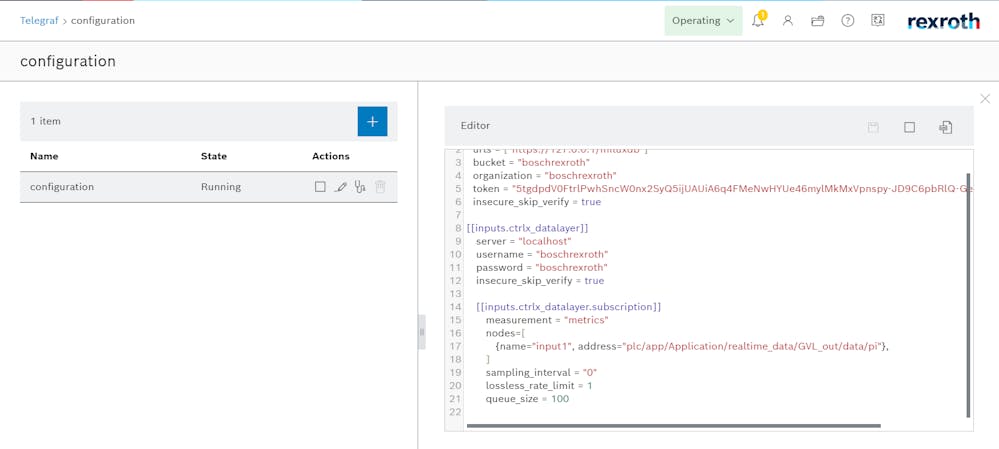Click queue_size = 100 line
This screenshot has height=449, width=999.
pyautogui.click(x=528, y=399)
